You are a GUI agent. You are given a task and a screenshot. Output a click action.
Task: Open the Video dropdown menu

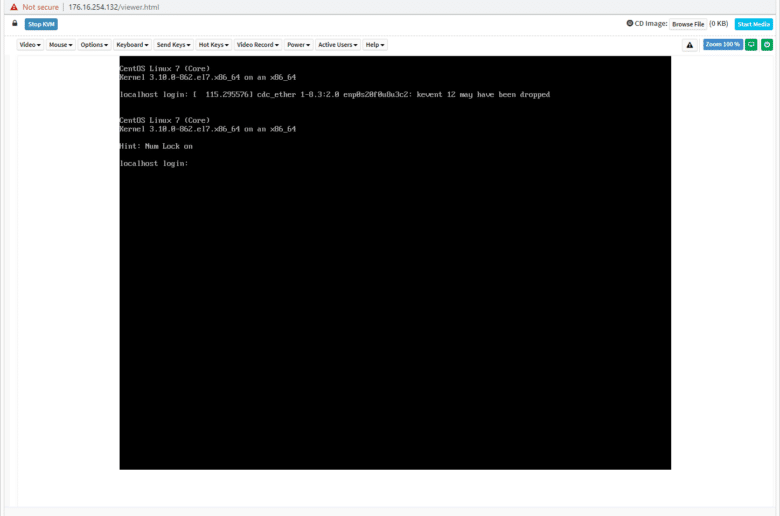click(30, 45)
